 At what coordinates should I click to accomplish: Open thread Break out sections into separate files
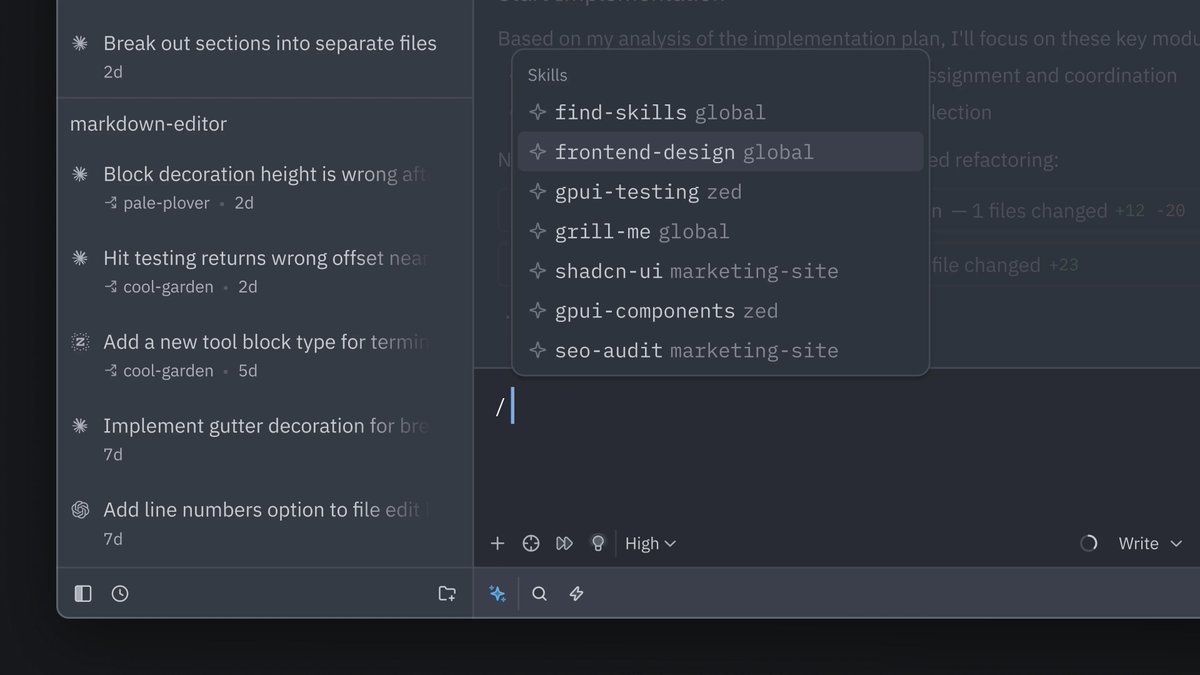tap(265, 57)
